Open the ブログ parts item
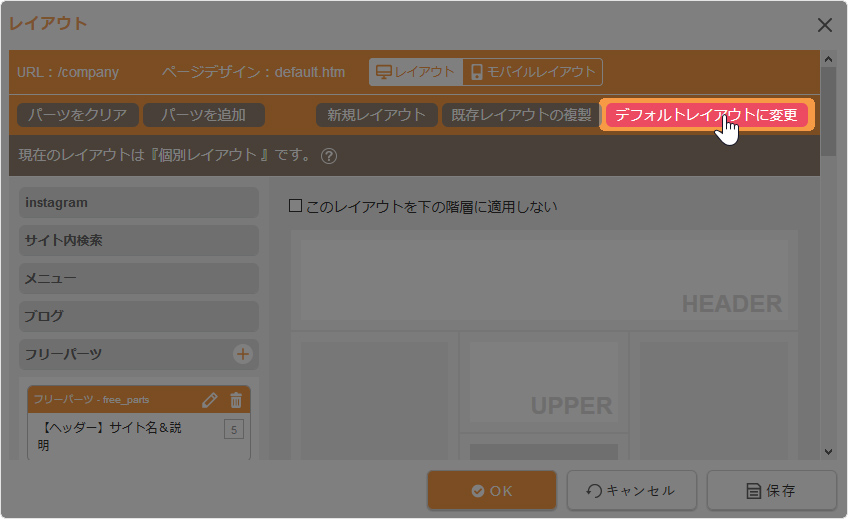Viewport: 848px width, 519px height. (138, 316)
